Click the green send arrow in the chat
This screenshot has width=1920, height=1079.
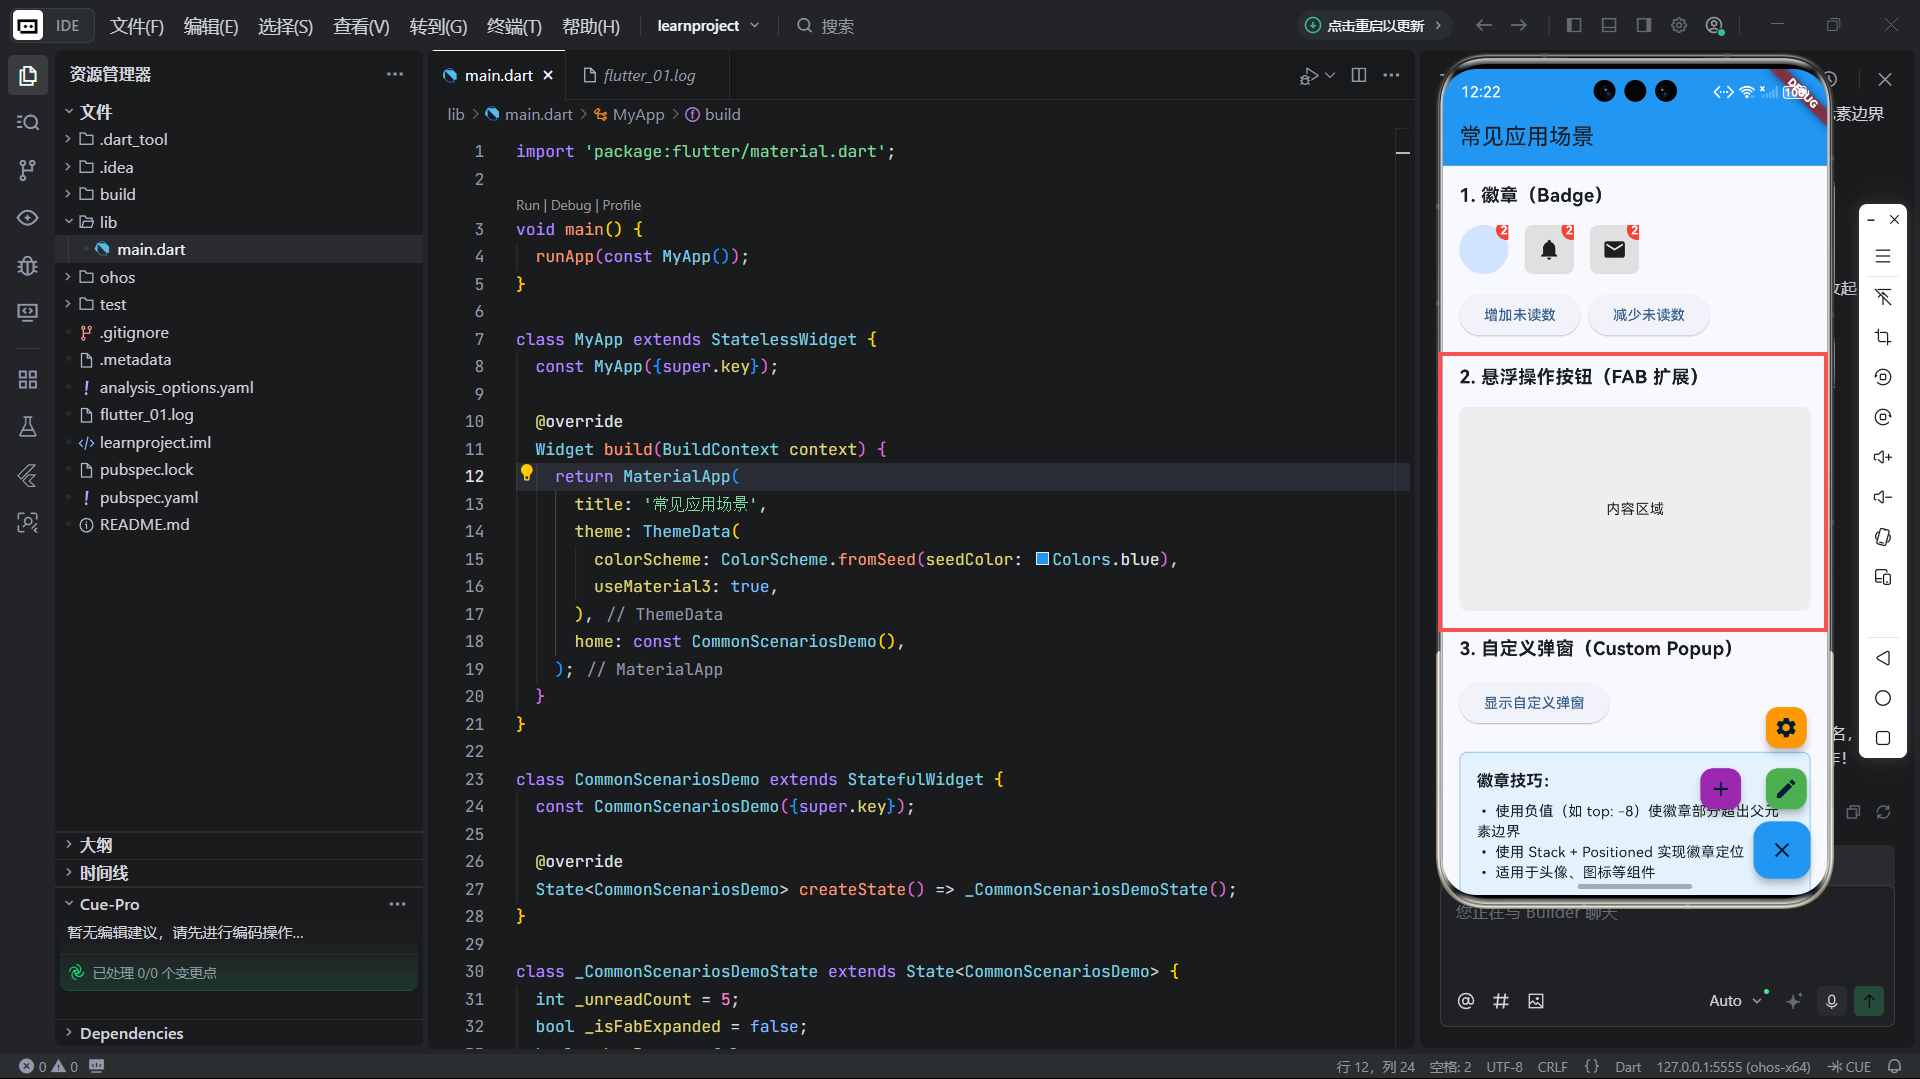click(x=1869, y=1000)
